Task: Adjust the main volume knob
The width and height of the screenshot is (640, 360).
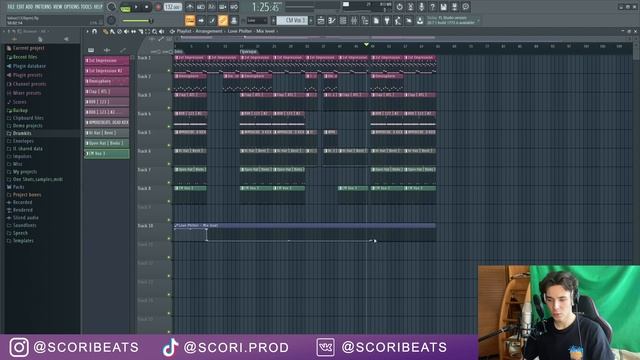Action: [x=111, y=7]
